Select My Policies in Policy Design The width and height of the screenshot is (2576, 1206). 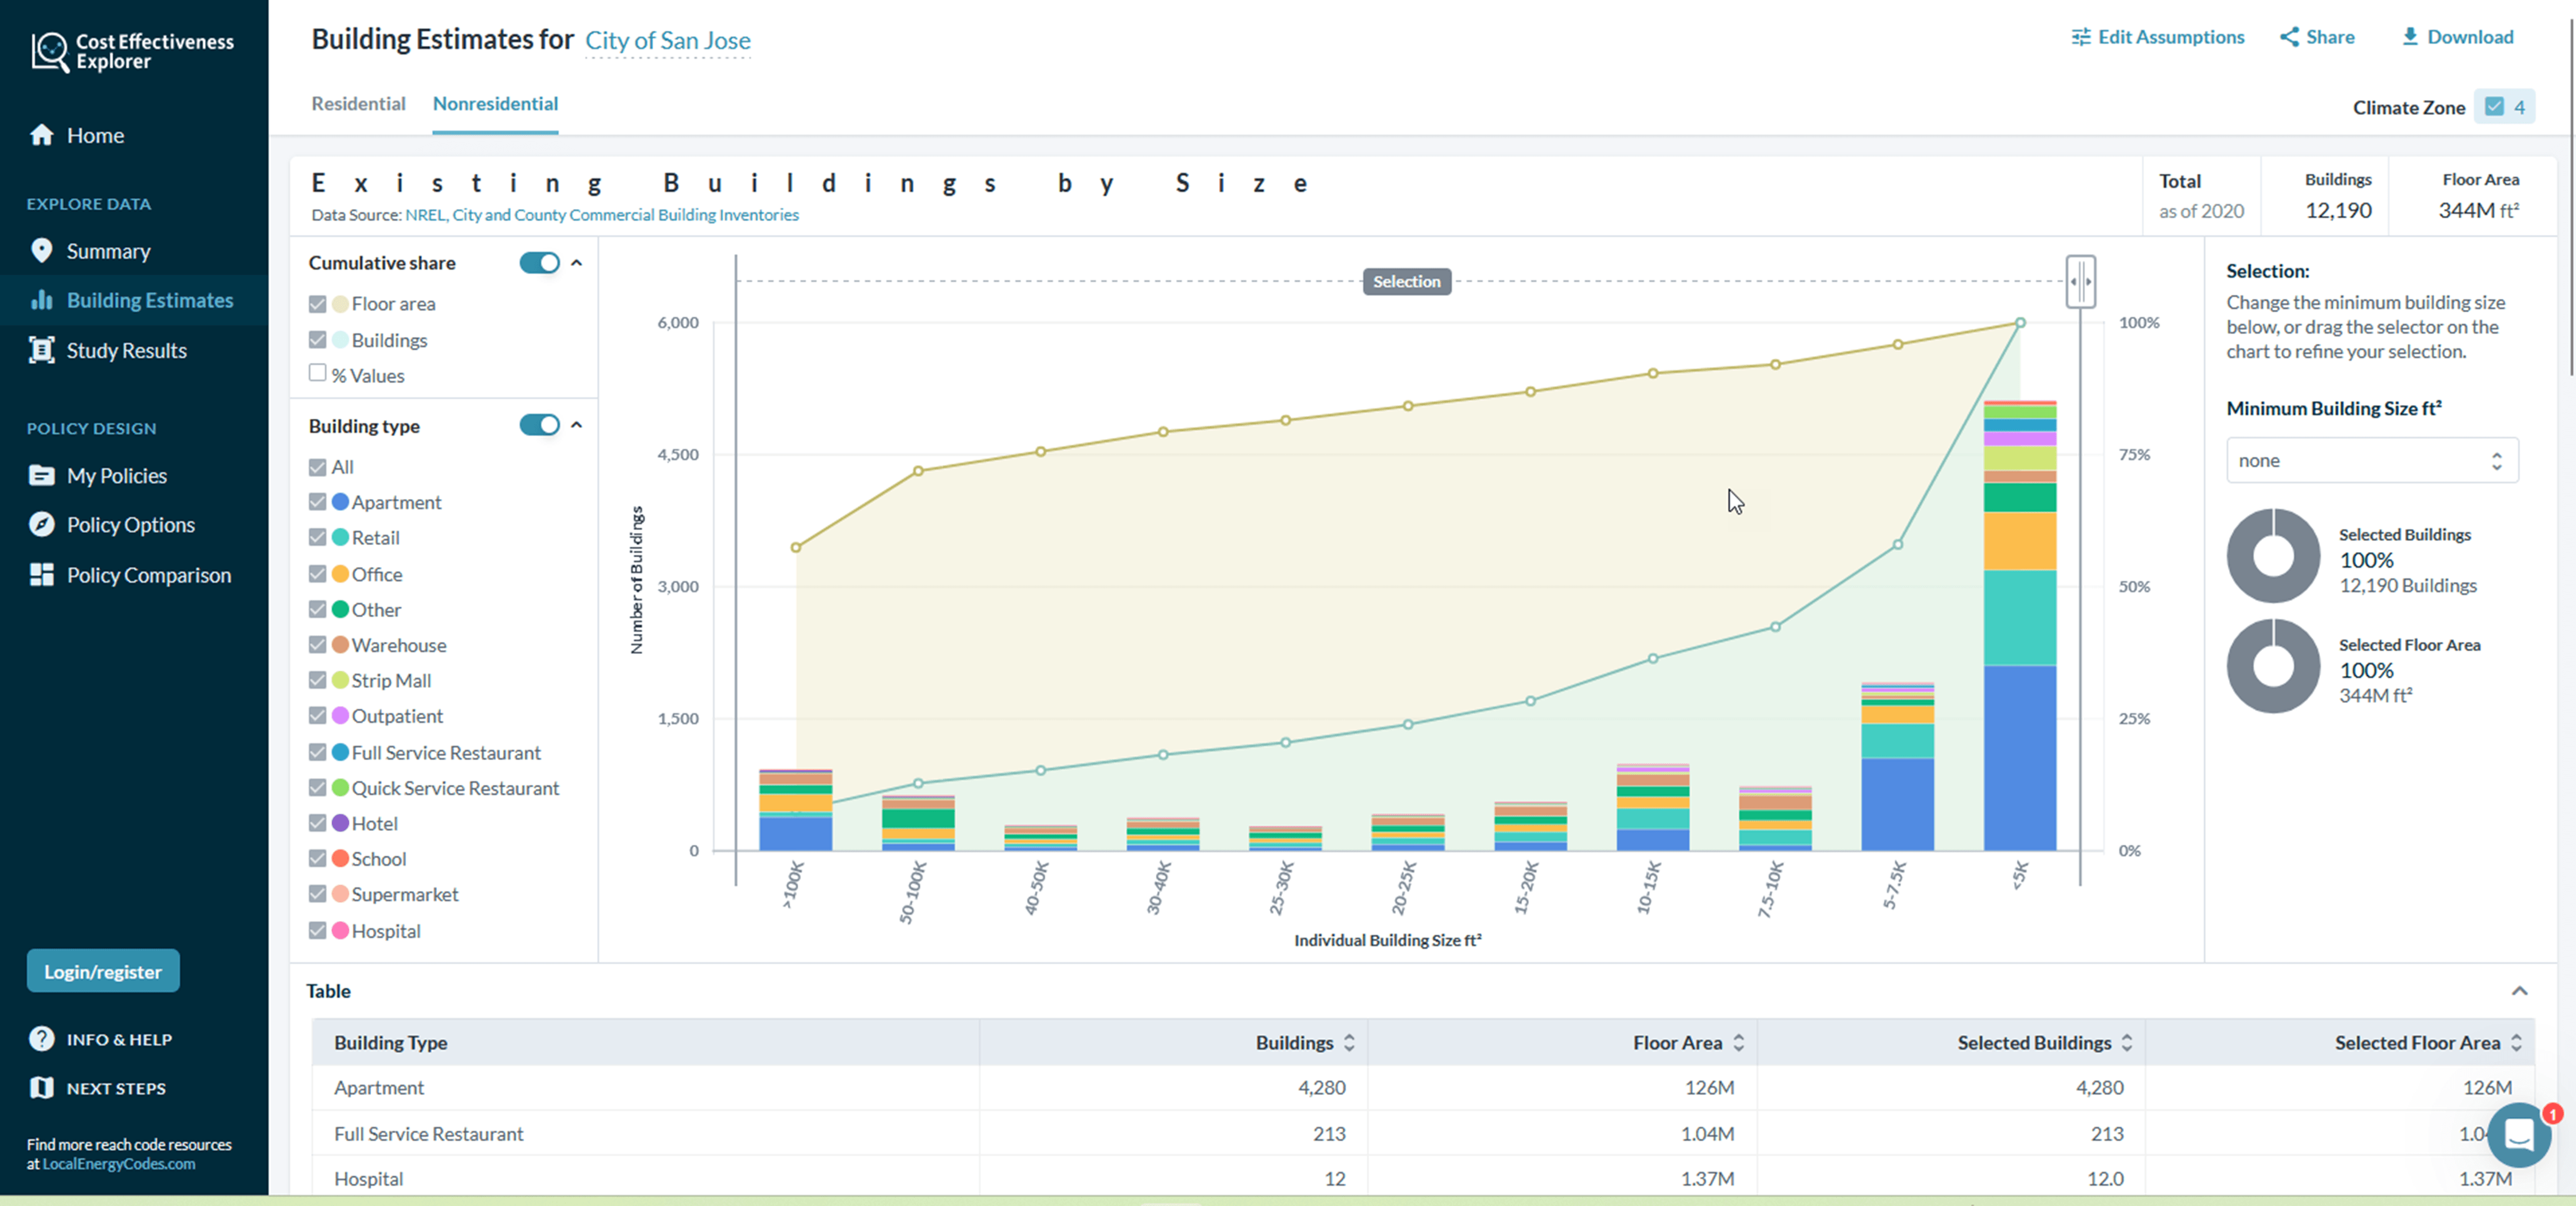point(41,475)
